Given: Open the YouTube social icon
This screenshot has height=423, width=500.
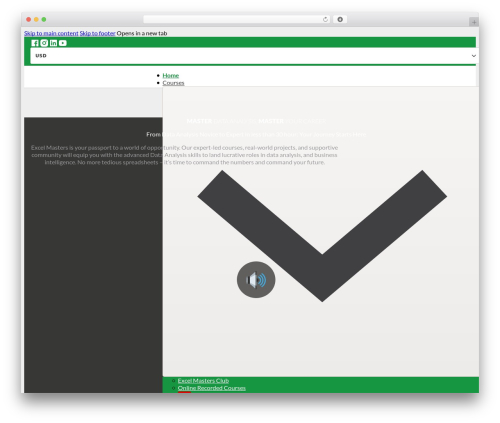Looking at the screenshot, I should point(63,43).
